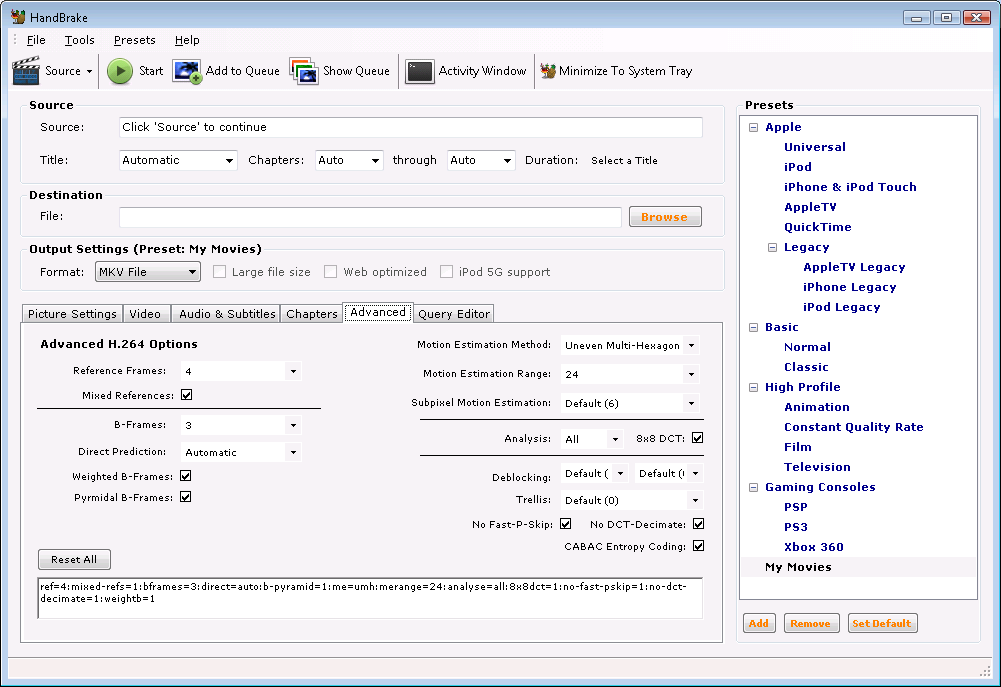
Task: Collapse the Basic presets group
Action: click(753, 327)
